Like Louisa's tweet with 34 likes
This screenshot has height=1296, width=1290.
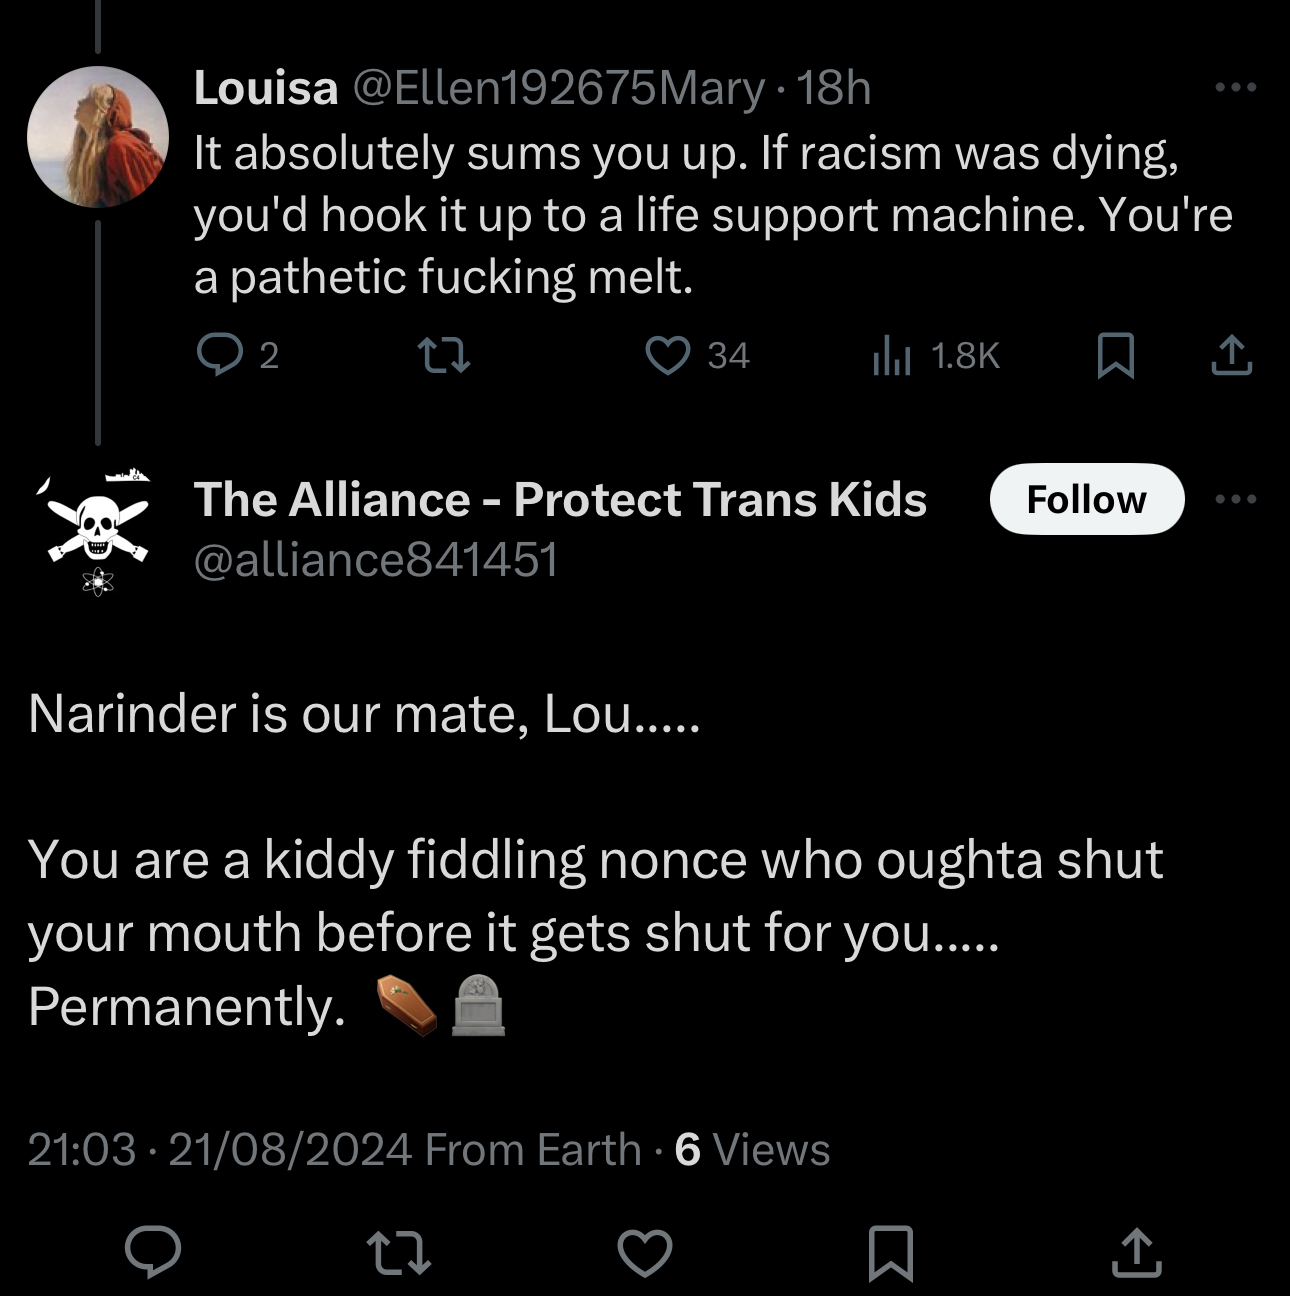pyautogui.click(x=668, y=355)
